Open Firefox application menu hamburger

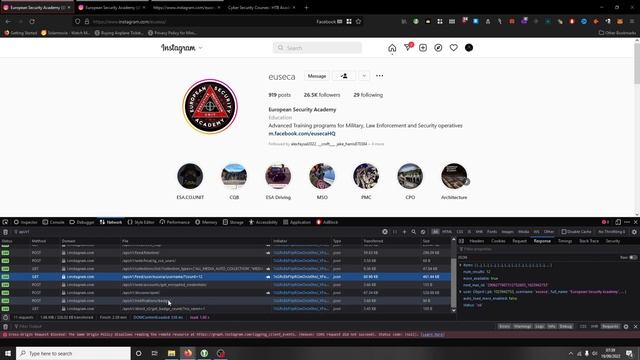coord(631,22)
